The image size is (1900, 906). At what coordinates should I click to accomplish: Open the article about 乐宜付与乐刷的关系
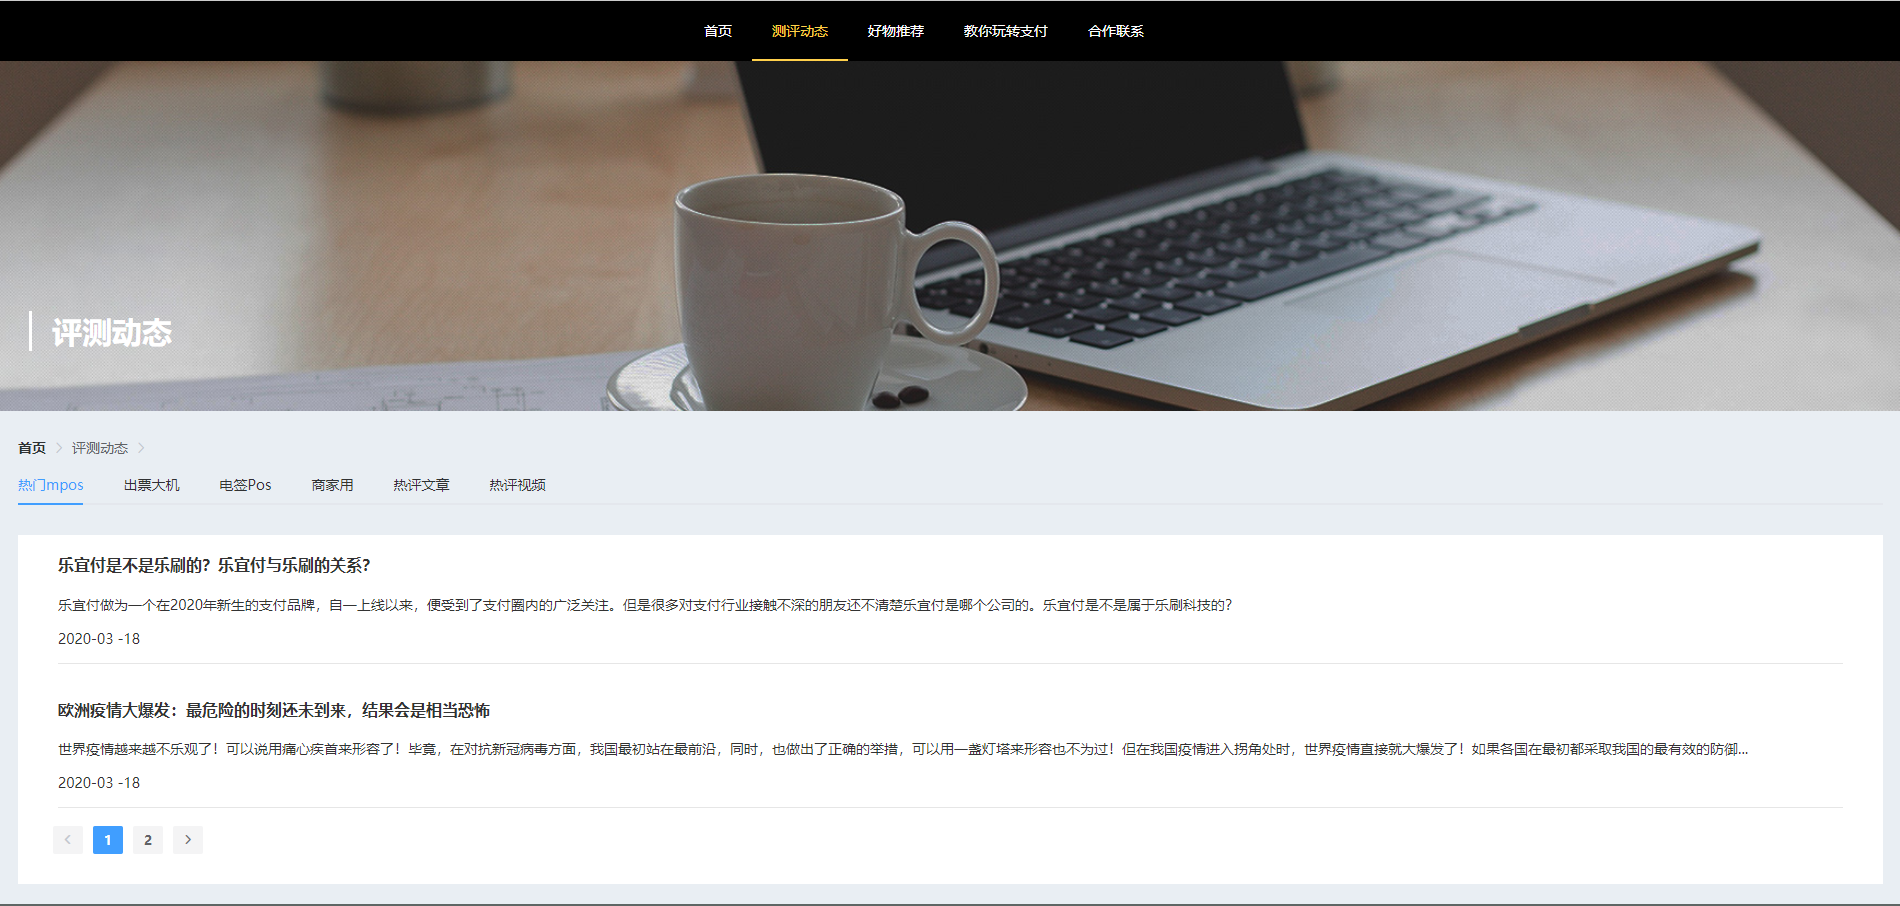click(214, 565)
